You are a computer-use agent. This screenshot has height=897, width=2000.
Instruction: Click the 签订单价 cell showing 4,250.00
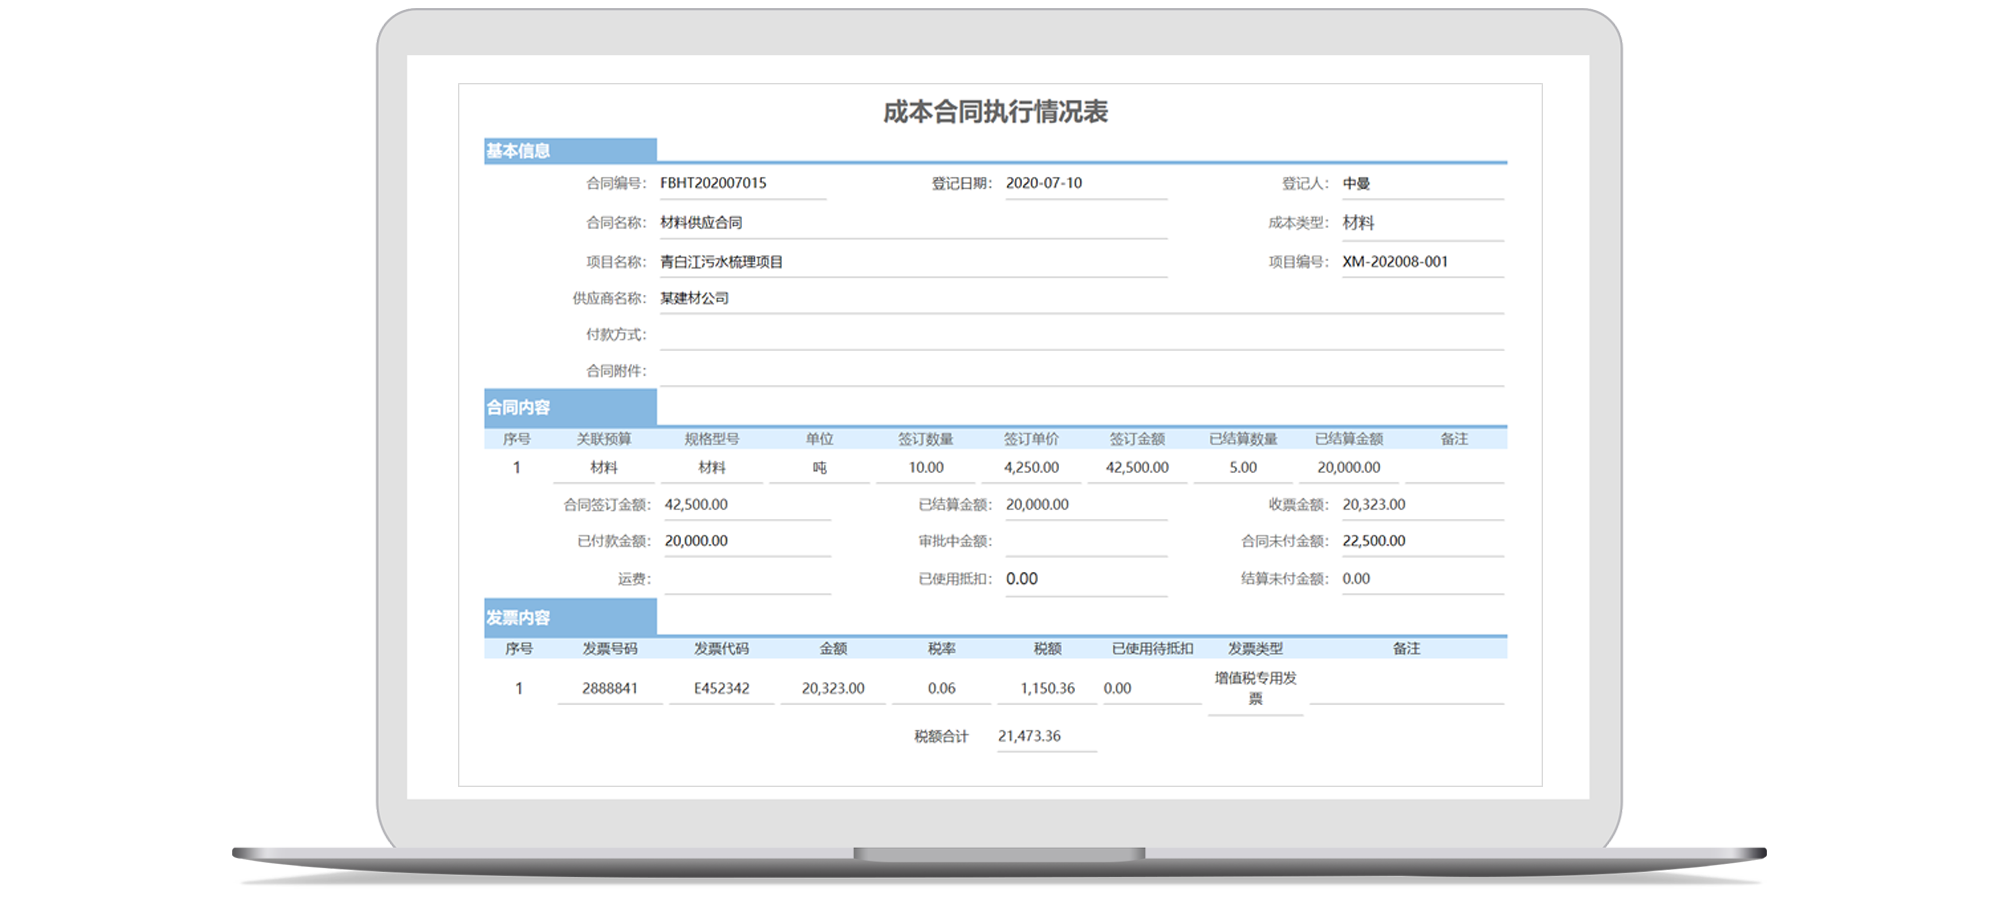(1031, 468)
